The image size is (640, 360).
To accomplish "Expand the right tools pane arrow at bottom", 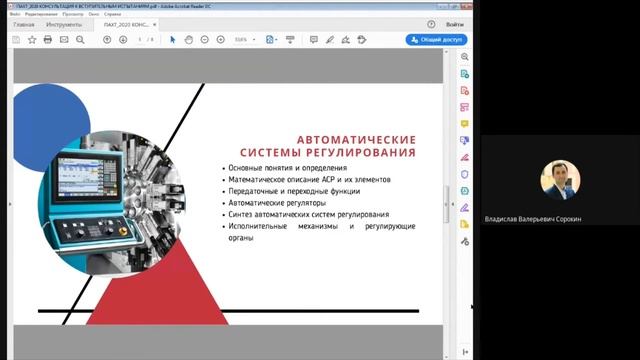I will pyautogui.click(x=465, y=352).
